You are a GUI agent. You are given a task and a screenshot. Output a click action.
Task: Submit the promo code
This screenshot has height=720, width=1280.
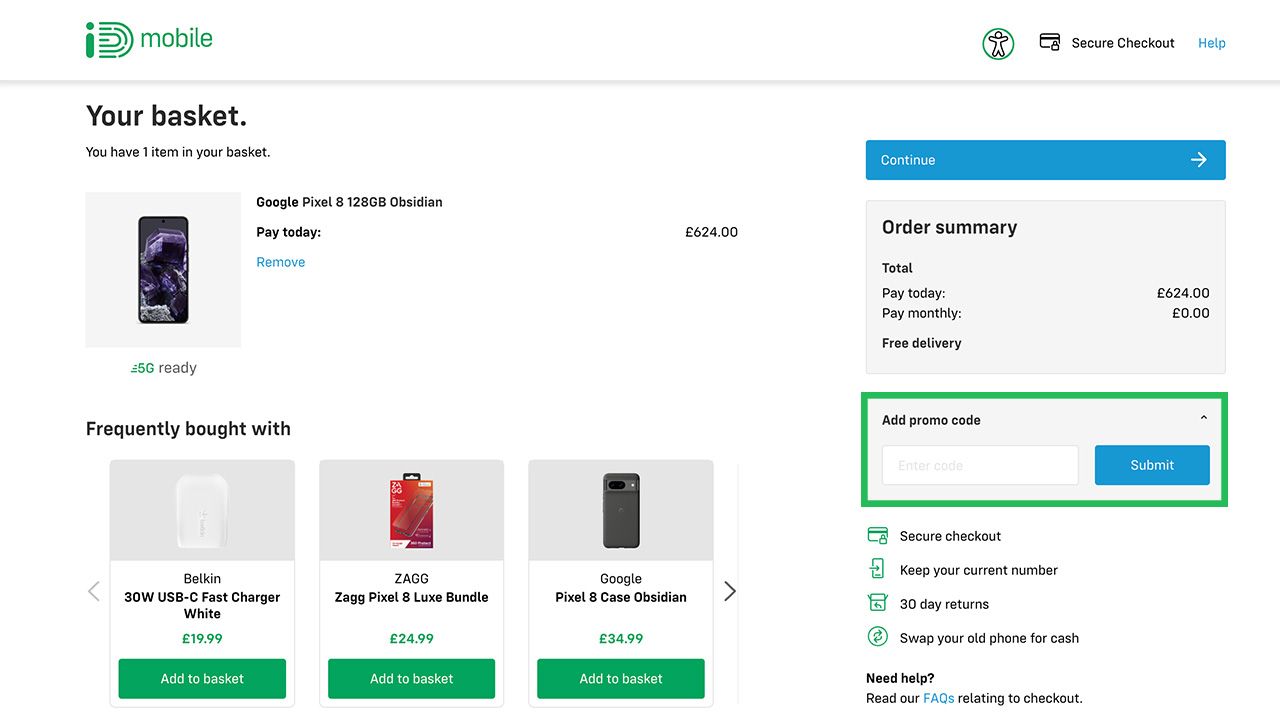[1152, 465]
